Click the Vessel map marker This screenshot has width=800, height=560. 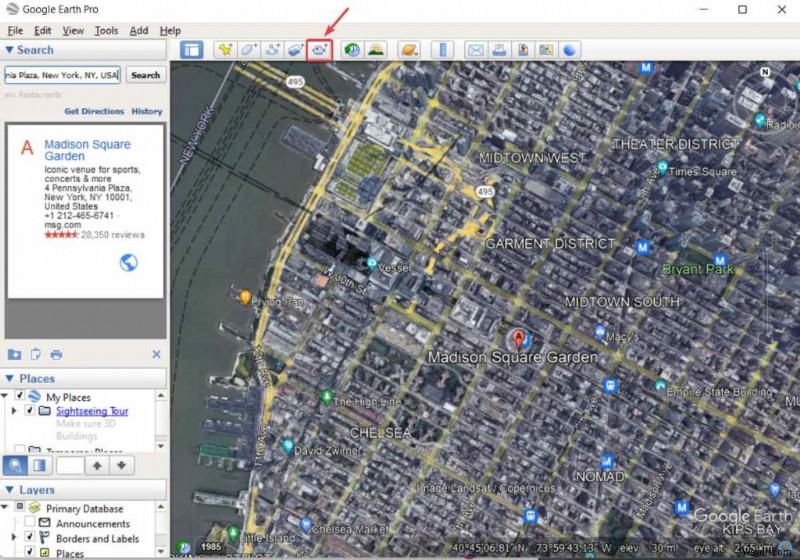(x=372, y=264)
